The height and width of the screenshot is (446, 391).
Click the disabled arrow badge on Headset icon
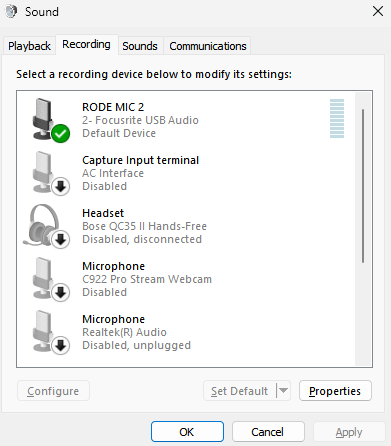pos(61,239)
